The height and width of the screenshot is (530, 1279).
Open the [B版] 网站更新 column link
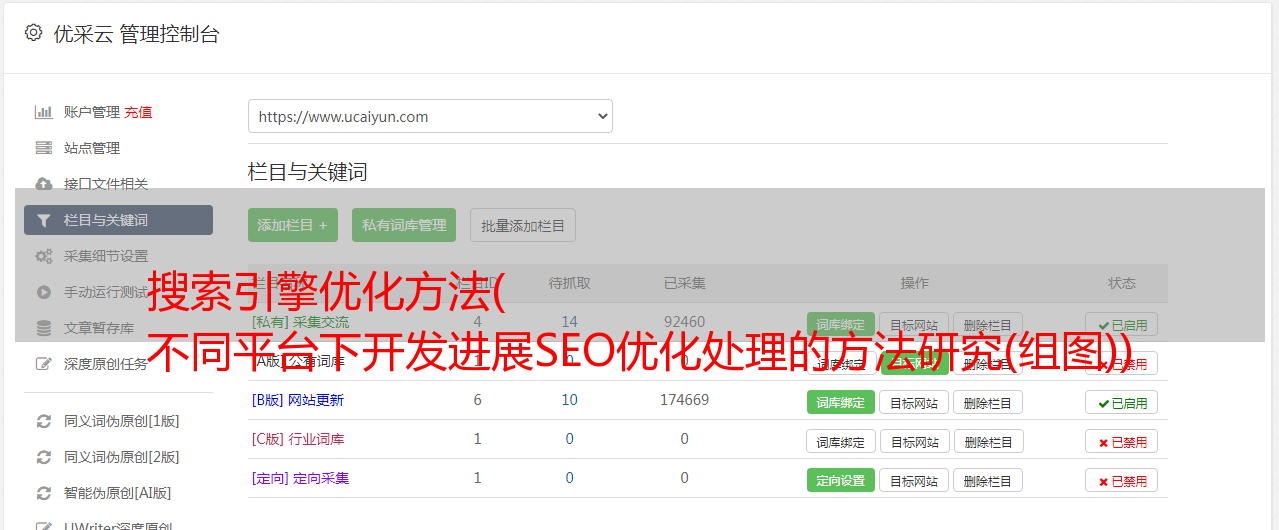point(298,400)
